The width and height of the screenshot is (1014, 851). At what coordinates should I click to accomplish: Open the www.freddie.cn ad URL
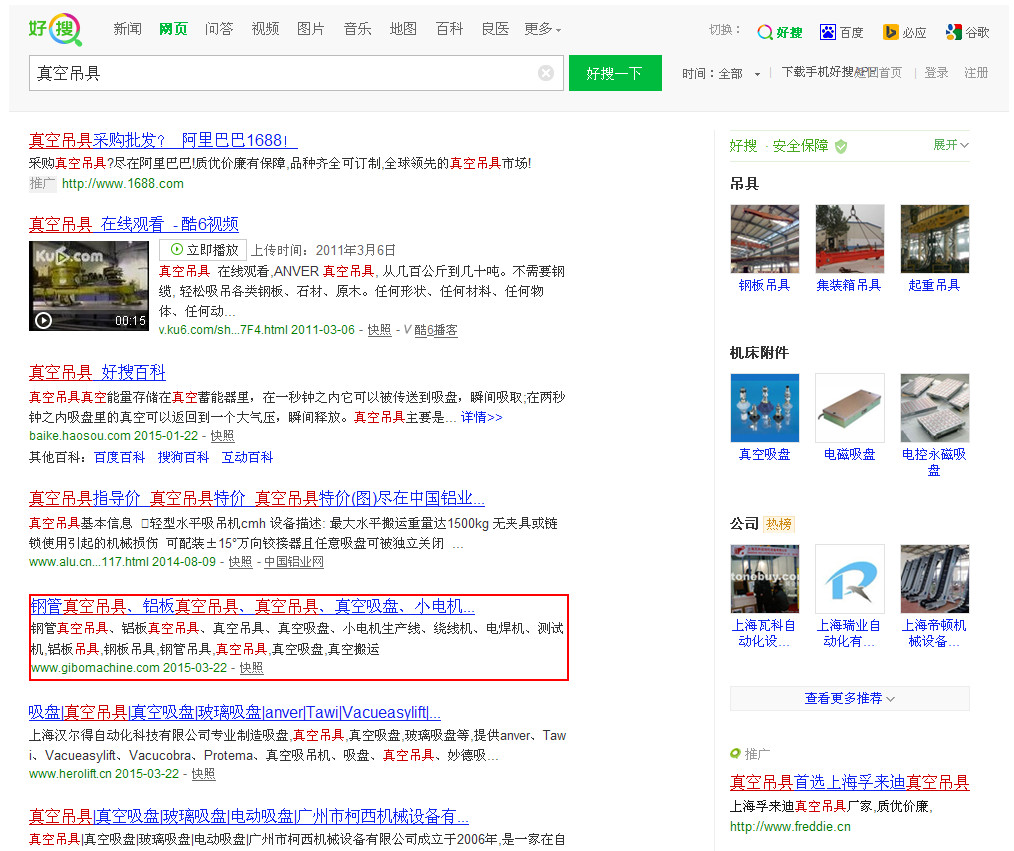pyautogui.click(x=790, y=826)
